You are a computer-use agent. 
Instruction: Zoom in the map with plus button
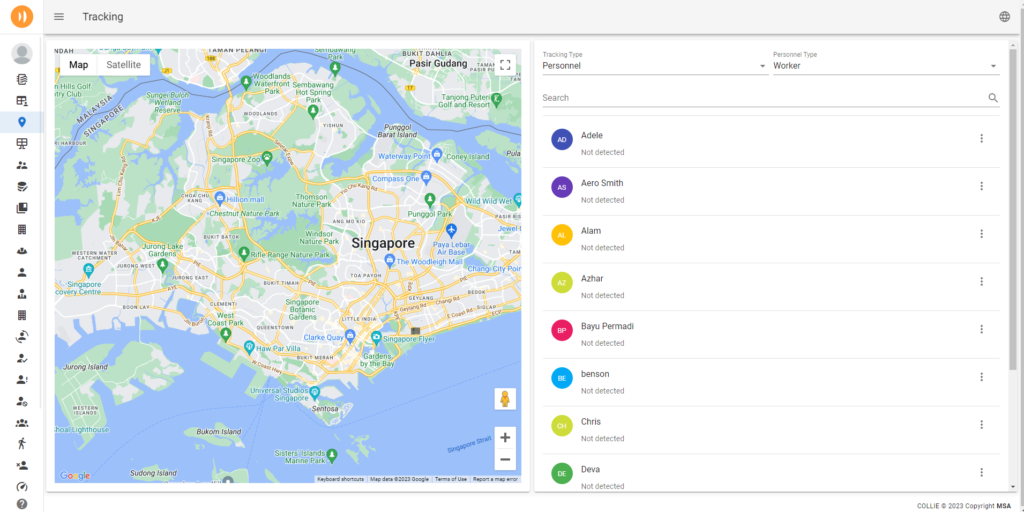click(x=505, y=438)
